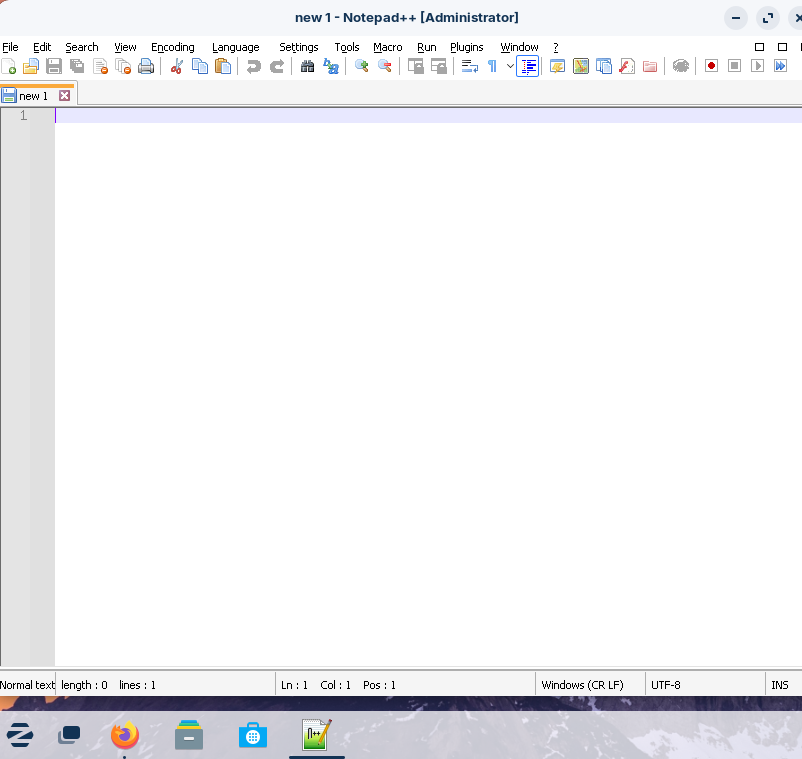Open the user-defined language dialog icon

pyautogui.click(x=558, y=66)
